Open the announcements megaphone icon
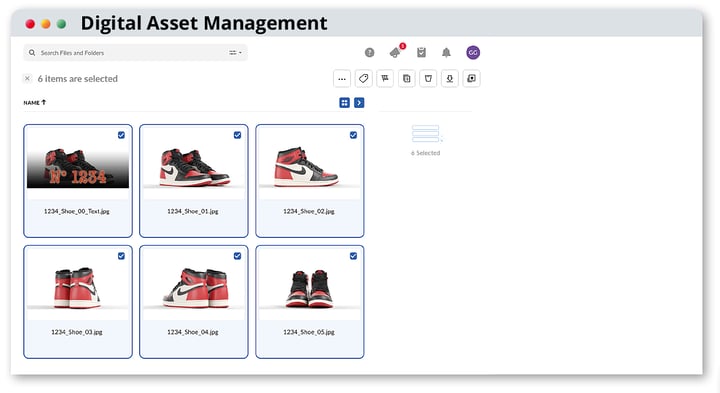 (395, 53)
